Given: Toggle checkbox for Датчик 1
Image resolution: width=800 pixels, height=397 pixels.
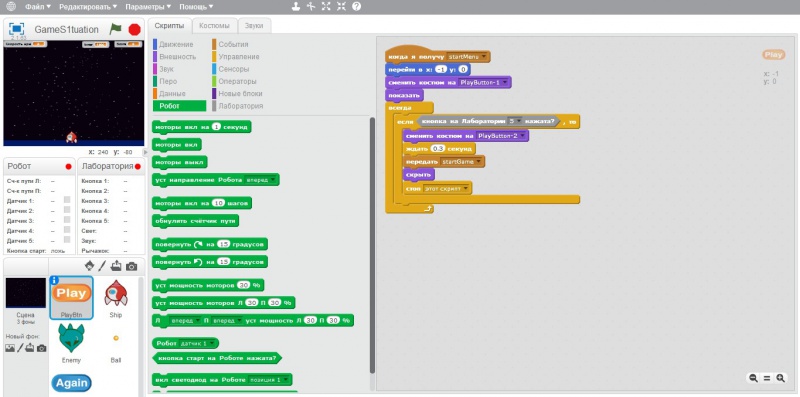Looking at the screenshot, I should [x=67, y=201].
